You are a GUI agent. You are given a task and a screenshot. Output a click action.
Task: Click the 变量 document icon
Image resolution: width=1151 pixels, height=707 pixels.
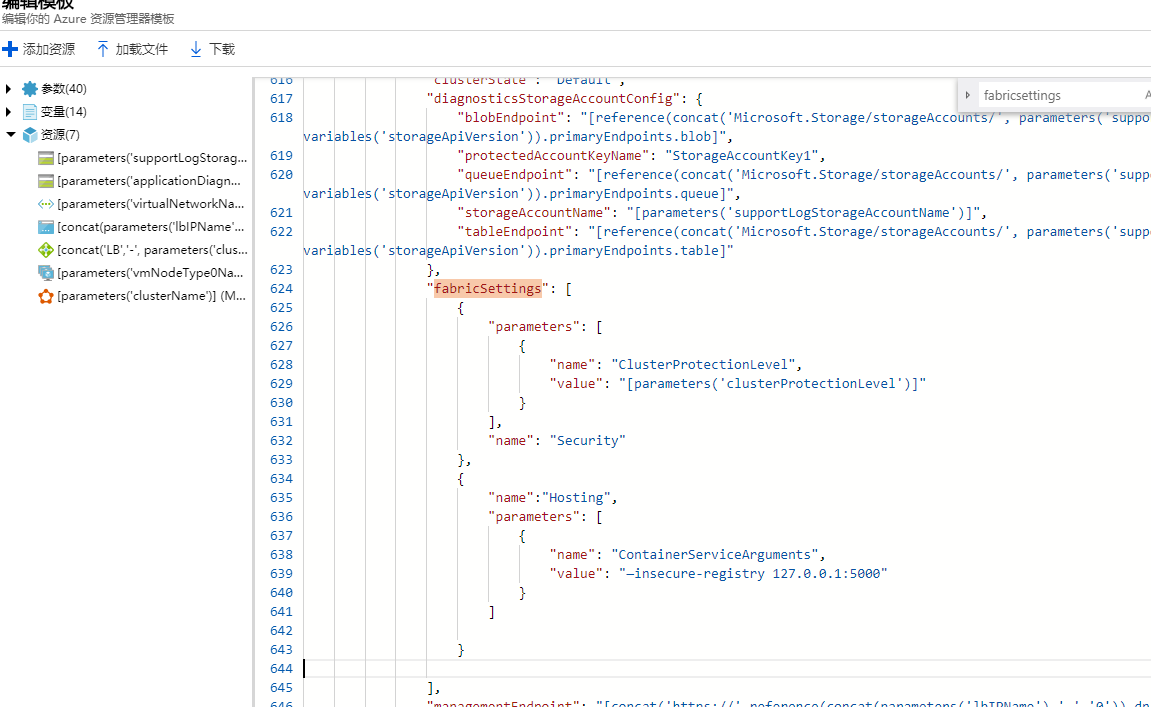click(29, 112)
